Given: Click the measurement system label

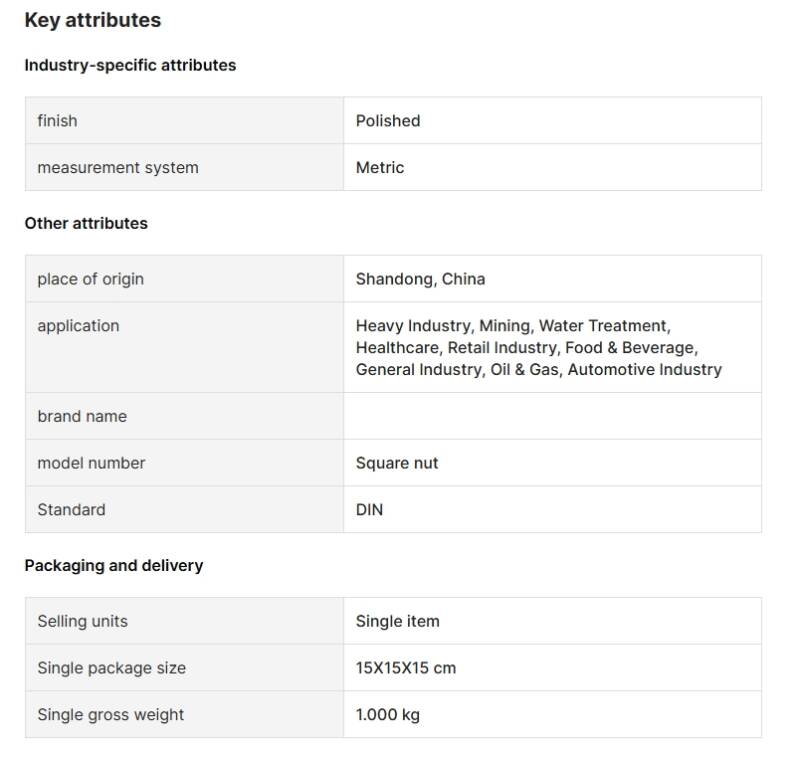Looking at the screenshot, I should pyautogui.click(x=118, y=168).
